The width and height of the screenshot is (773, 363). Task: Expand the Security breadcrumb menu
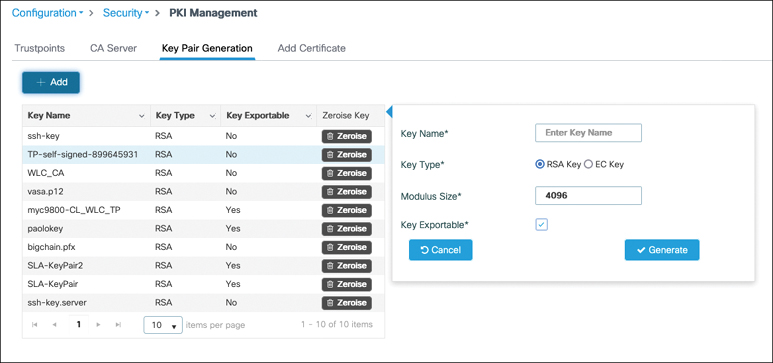(x=126, y=13)
